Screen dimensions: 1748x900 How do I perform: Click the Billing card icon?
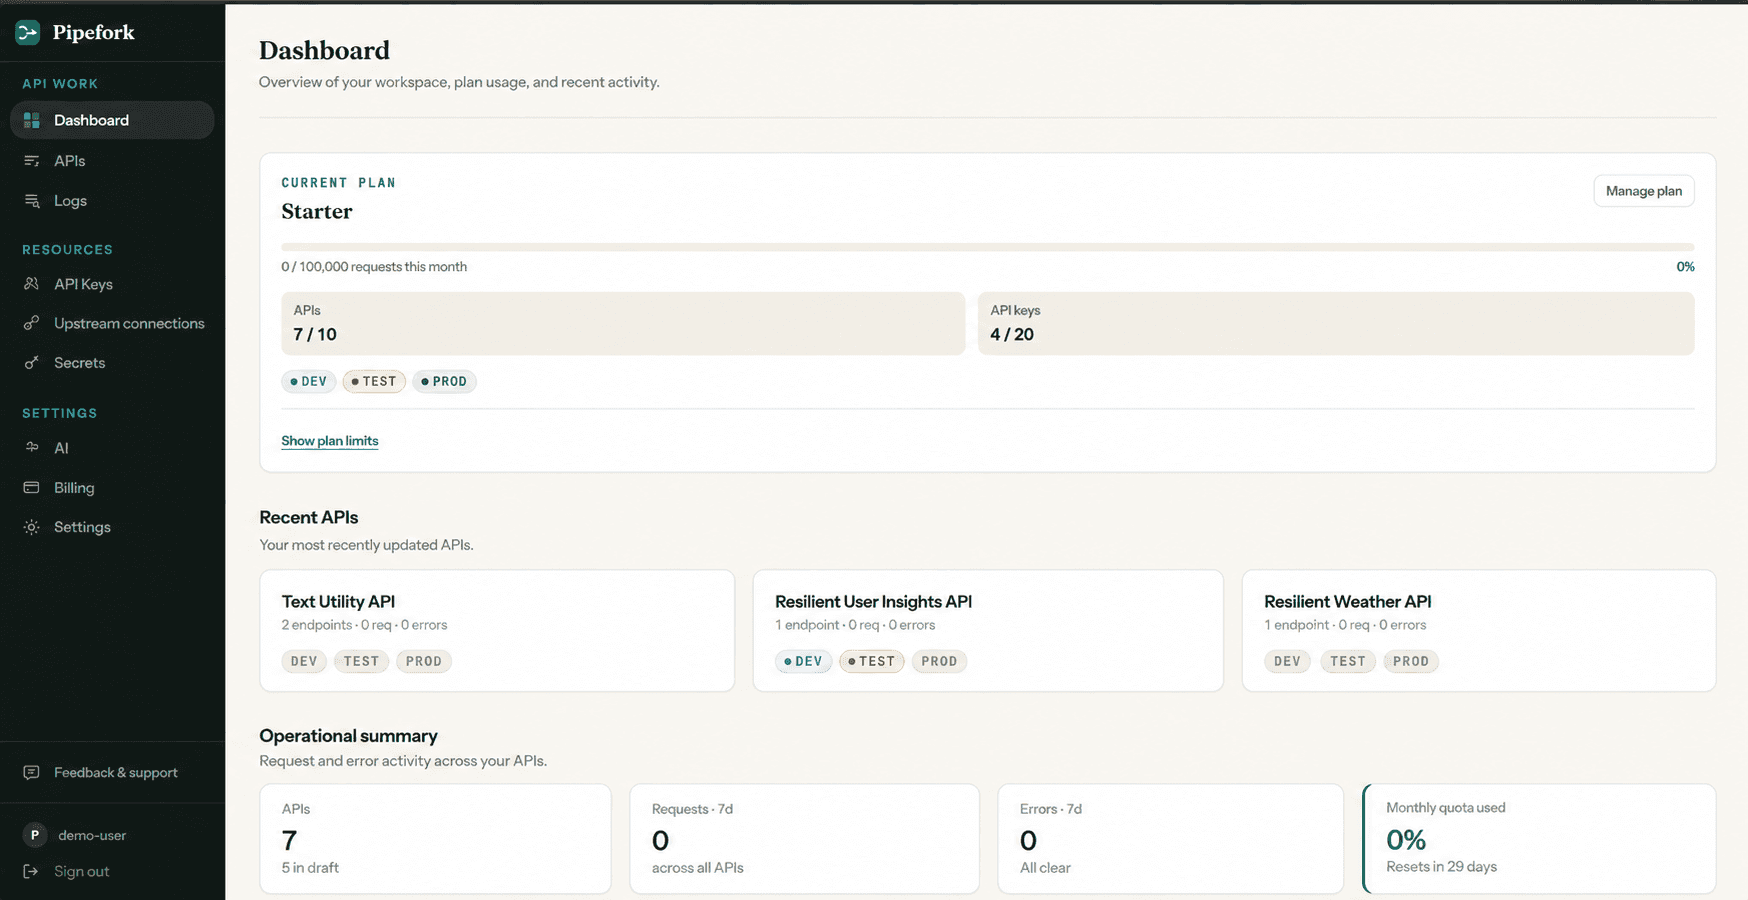(32, 488)
